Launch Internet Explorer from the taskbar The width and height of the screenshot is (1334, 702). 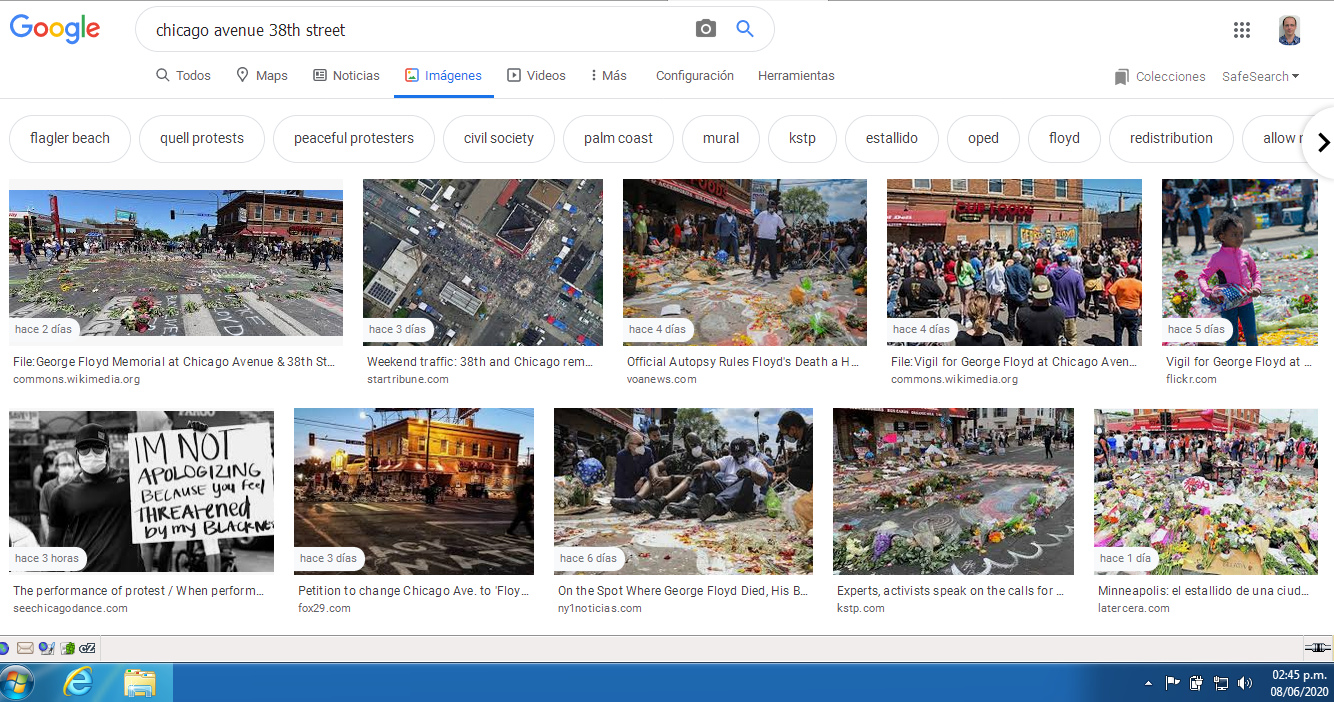point(78,683)
